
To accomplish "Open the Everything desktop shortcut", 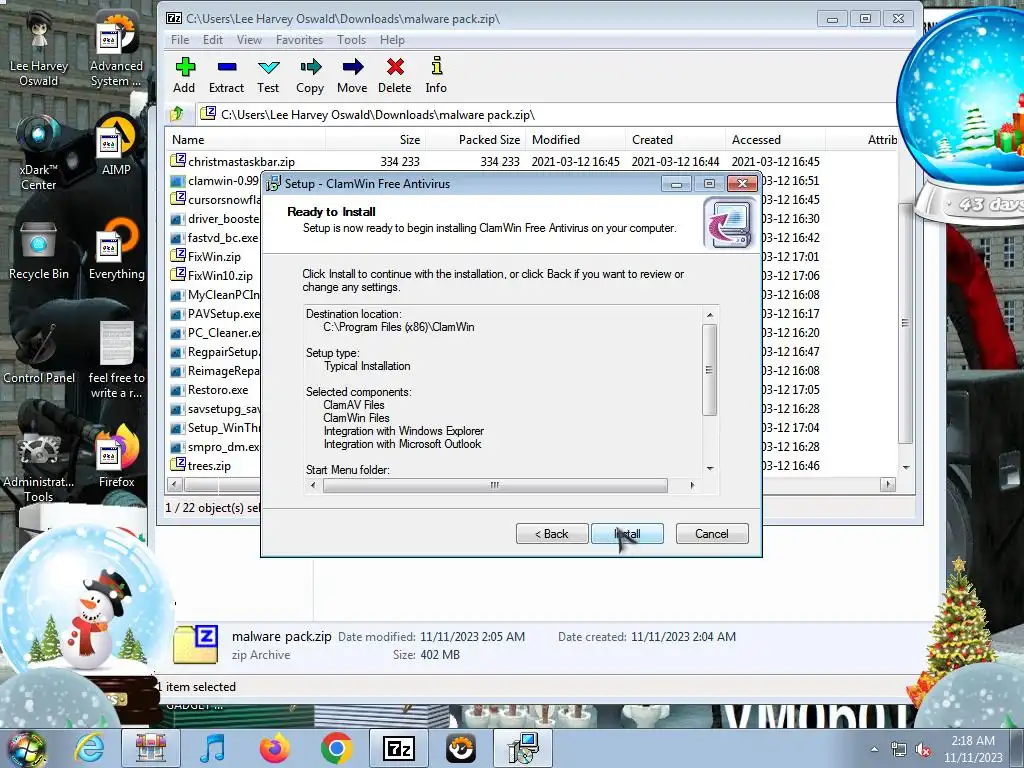I will (116, 250).
